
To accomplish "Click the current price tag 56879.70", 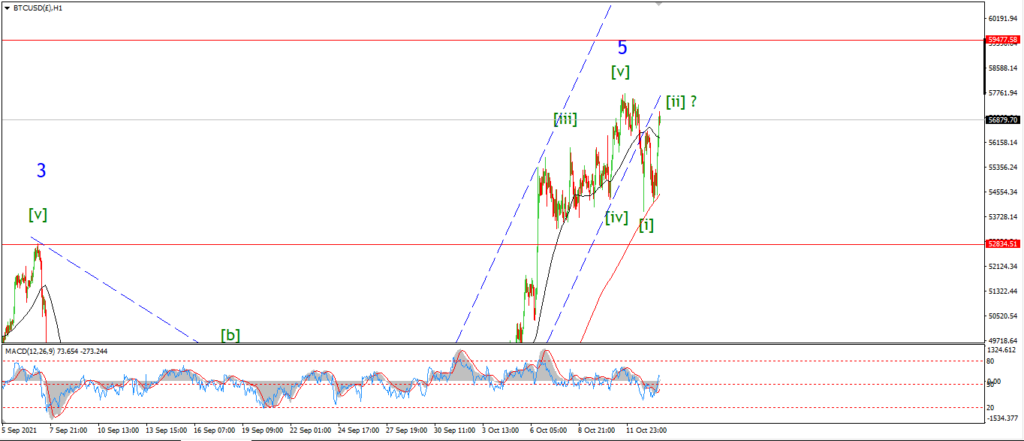I will [x=1003, y=120].
